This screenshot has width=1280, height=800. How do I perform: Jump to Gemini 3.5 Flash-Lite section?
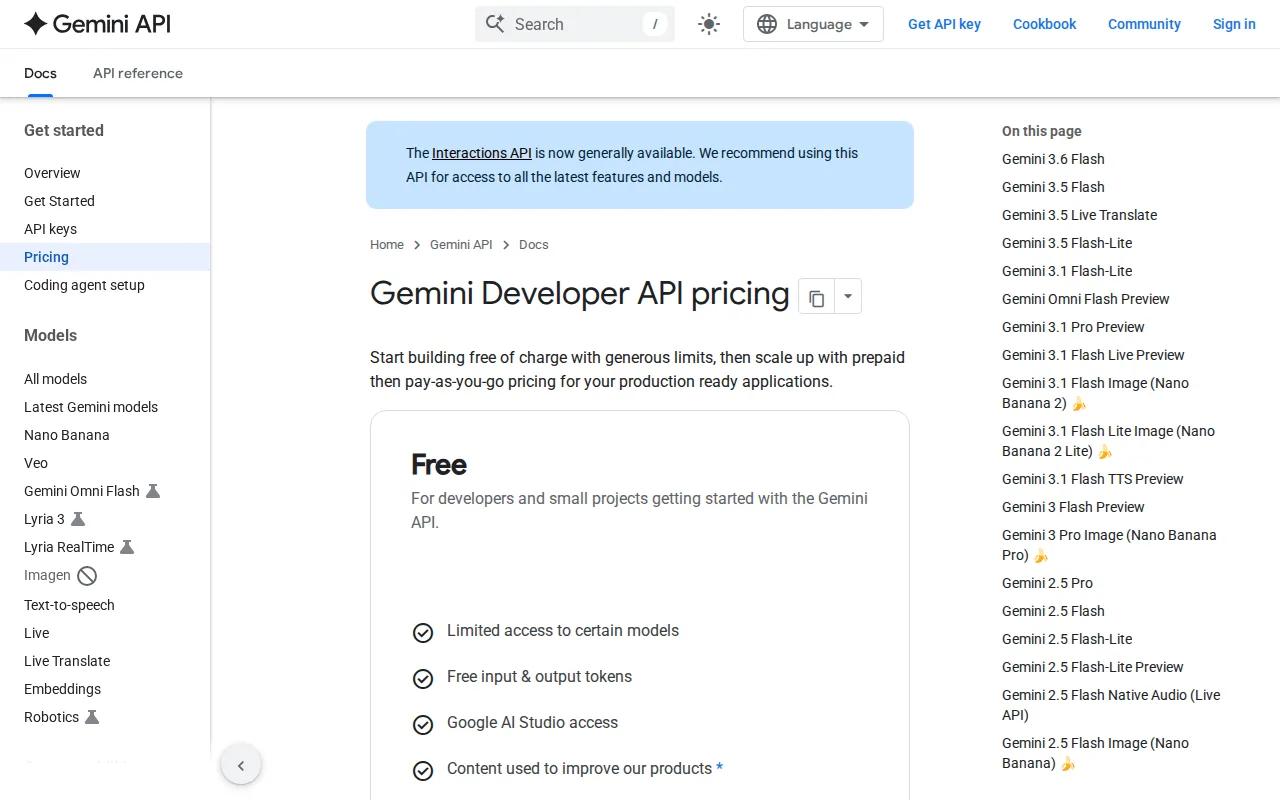[1067, 243]
